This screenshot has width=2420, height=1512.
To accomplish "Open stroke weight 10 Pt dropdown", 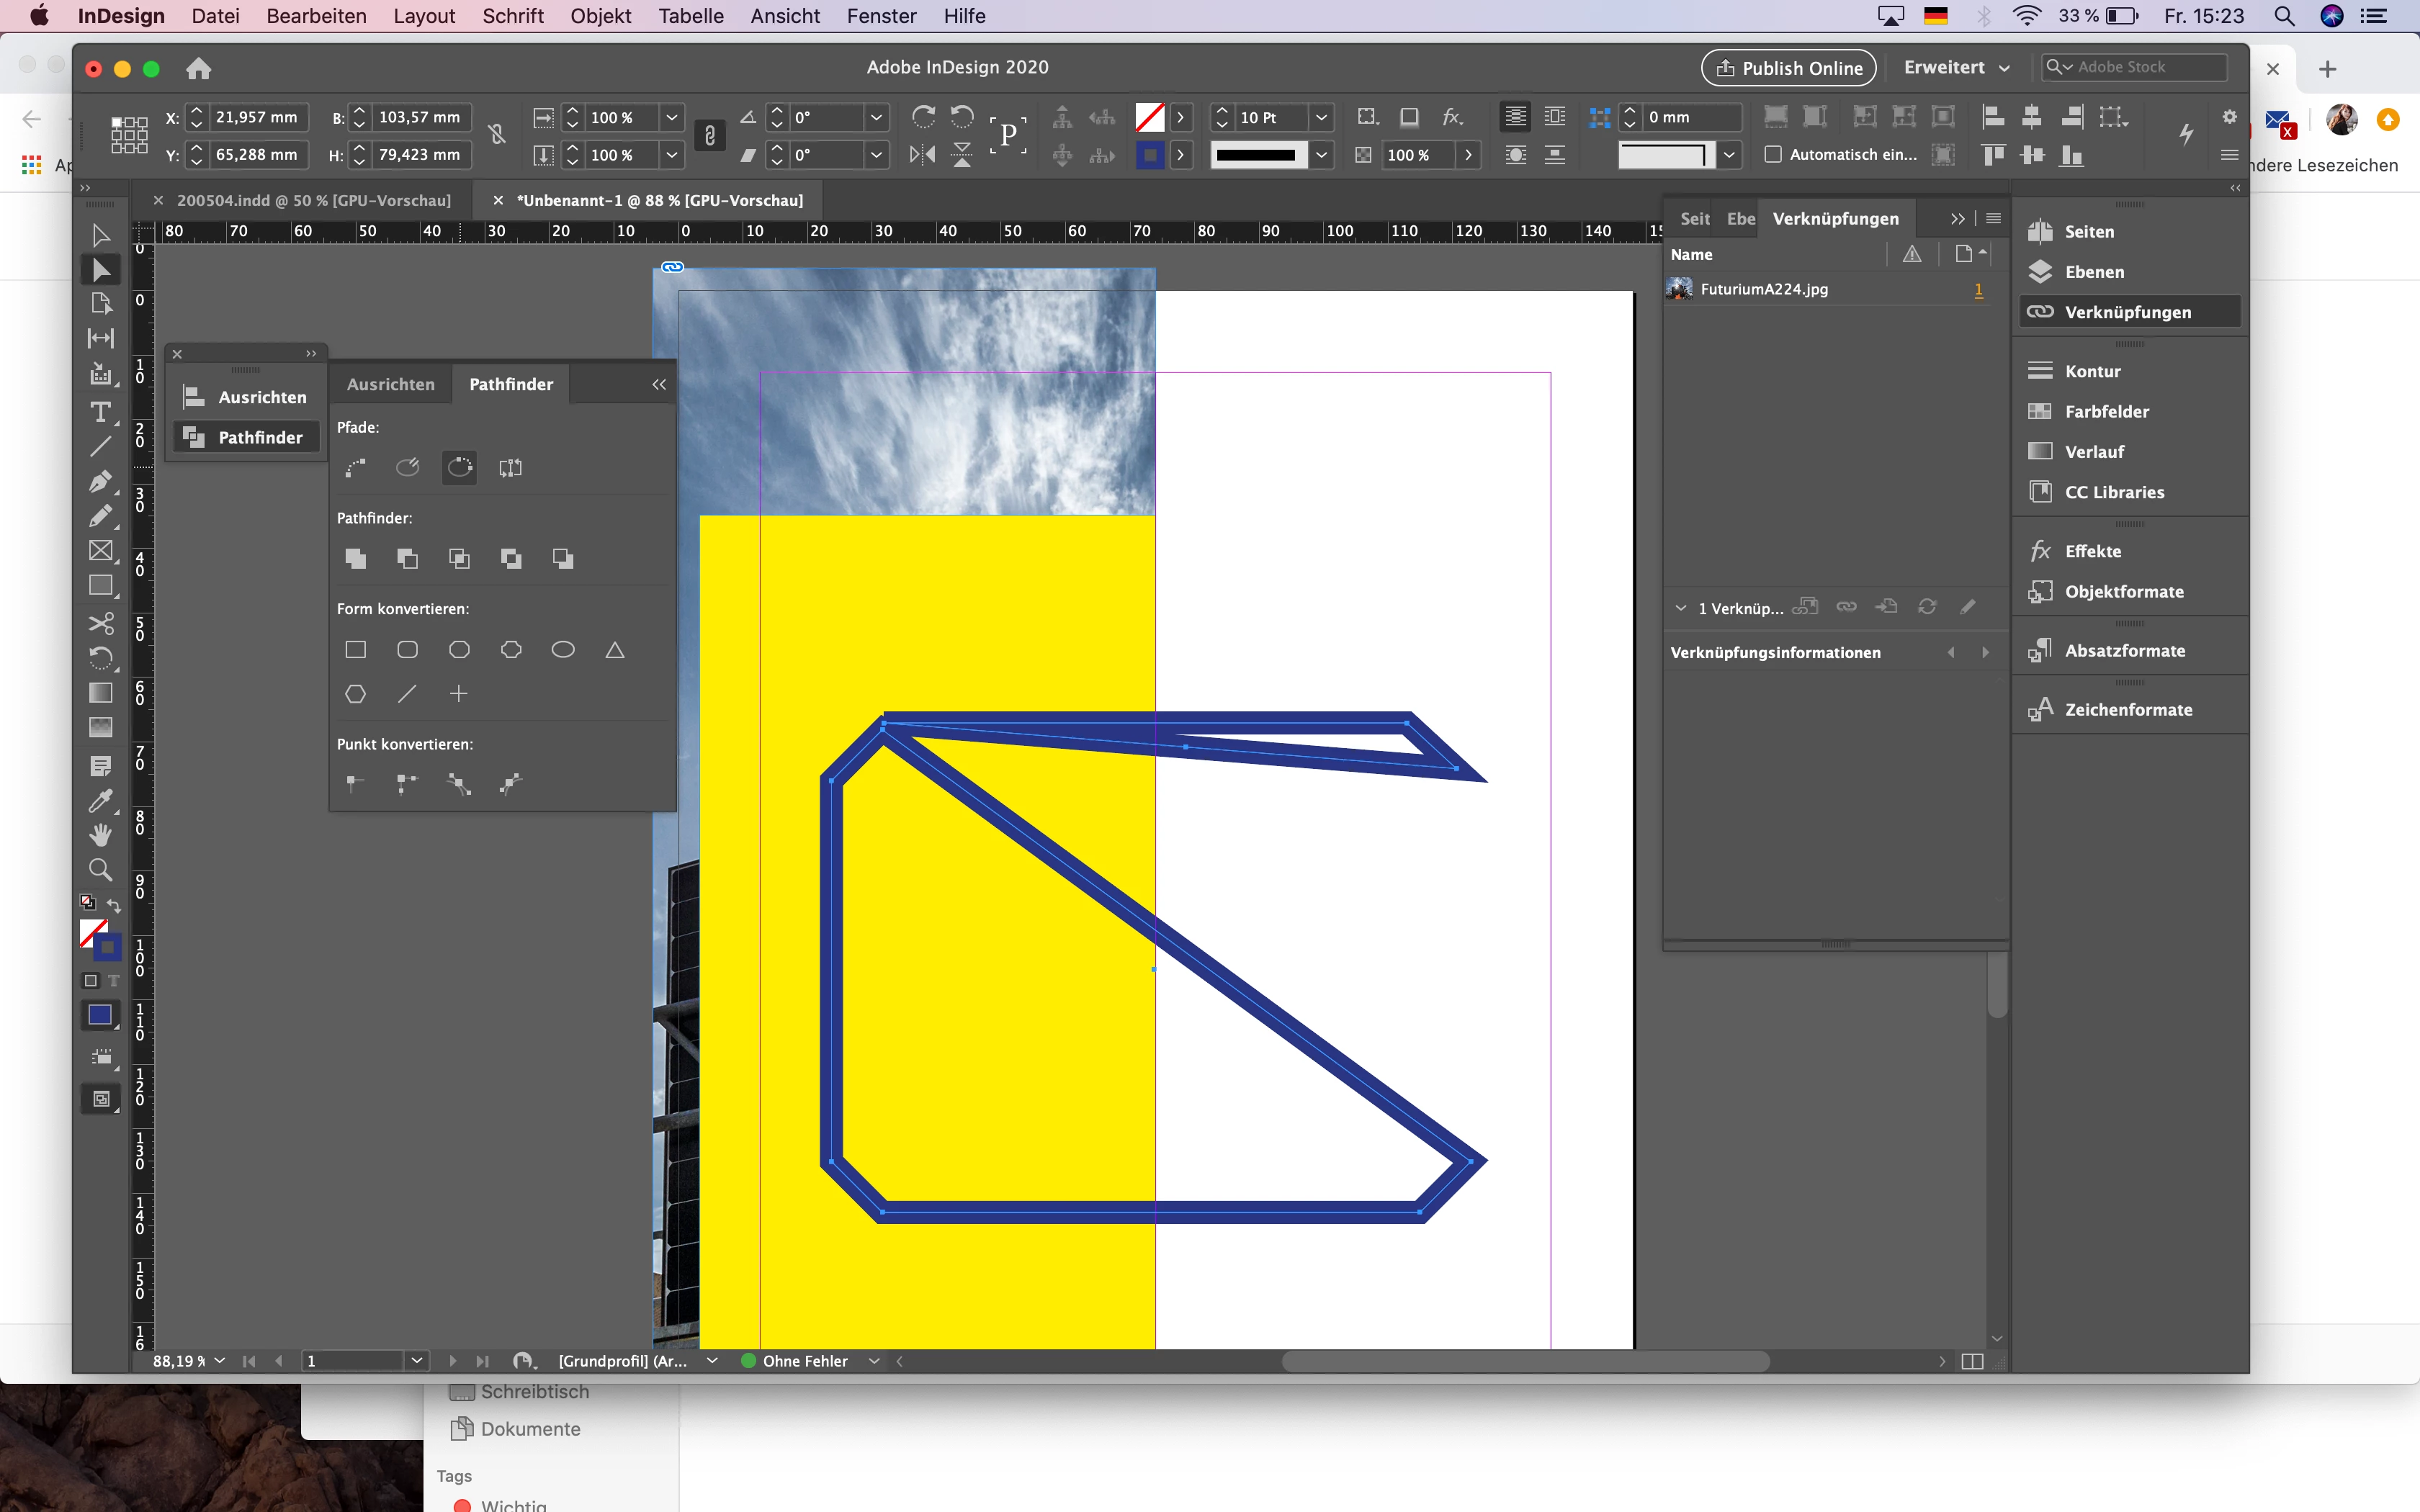I will pos(1321,118).
